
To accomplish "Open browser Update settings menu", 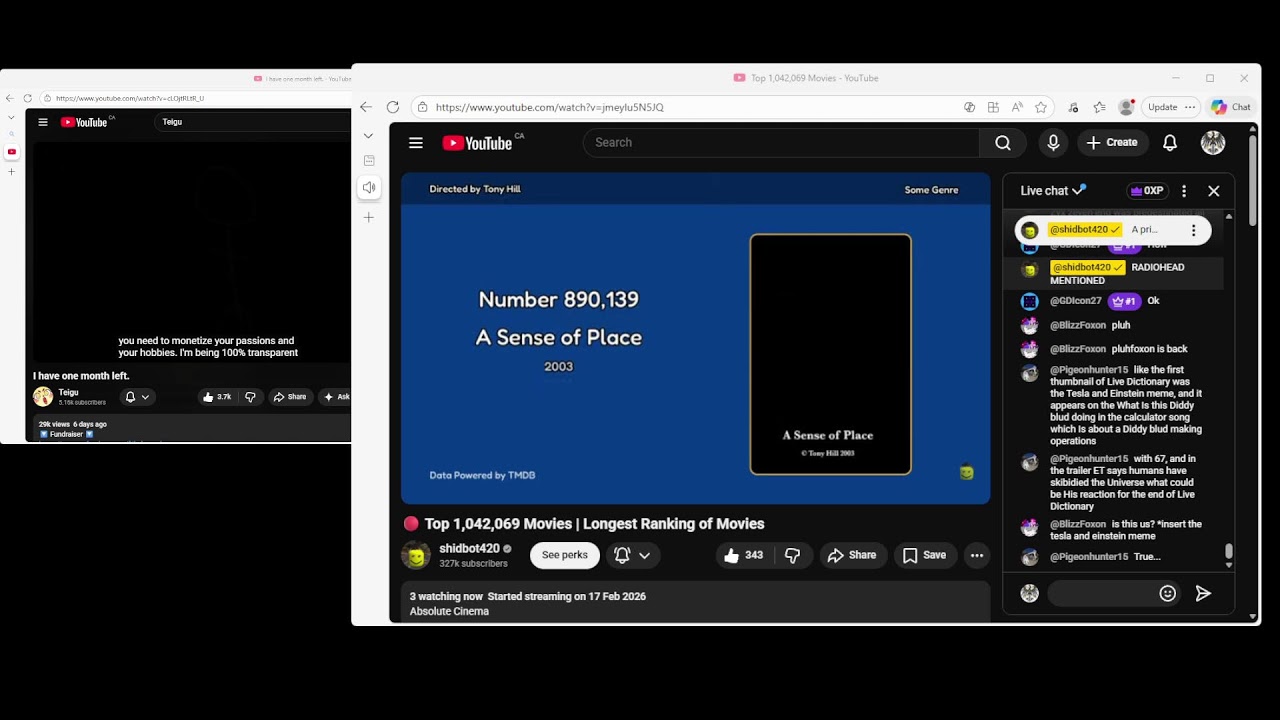I will coord(1171,107).
